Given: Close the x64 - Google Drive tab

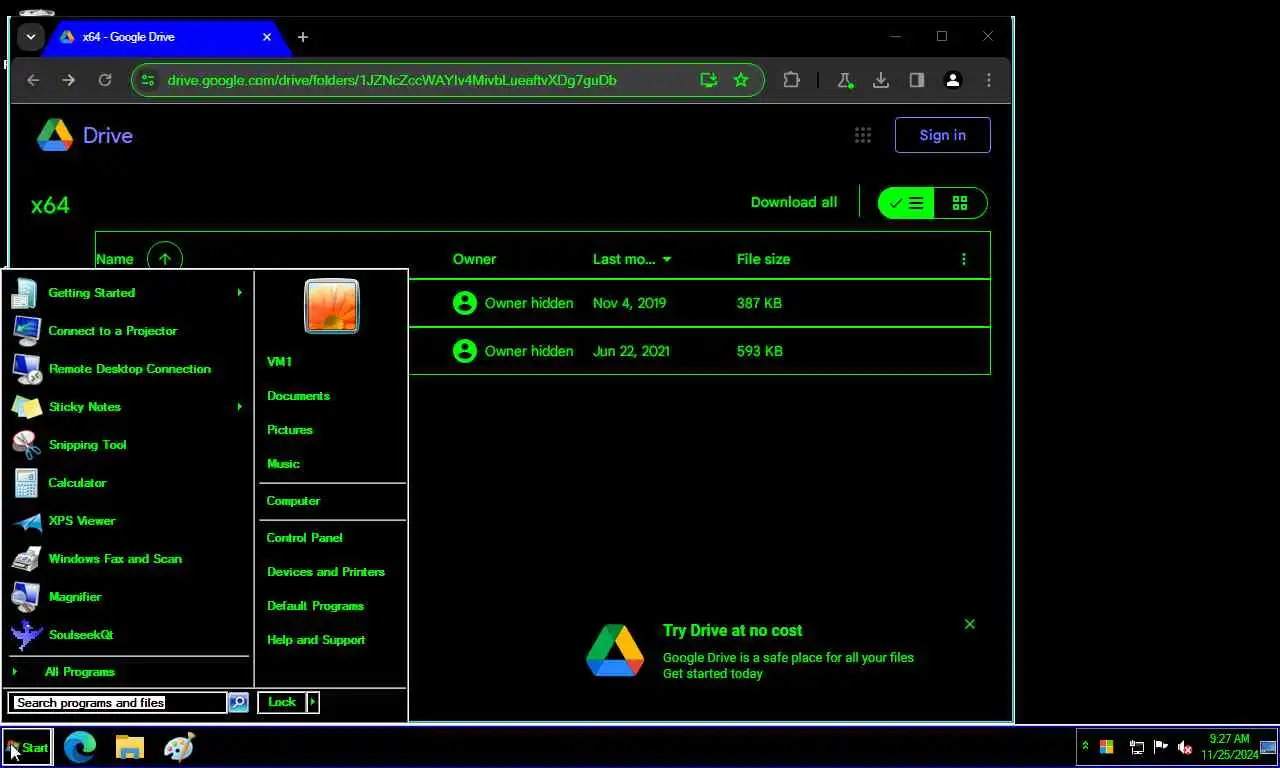Looking at the screenshot, I should point(267,37).
